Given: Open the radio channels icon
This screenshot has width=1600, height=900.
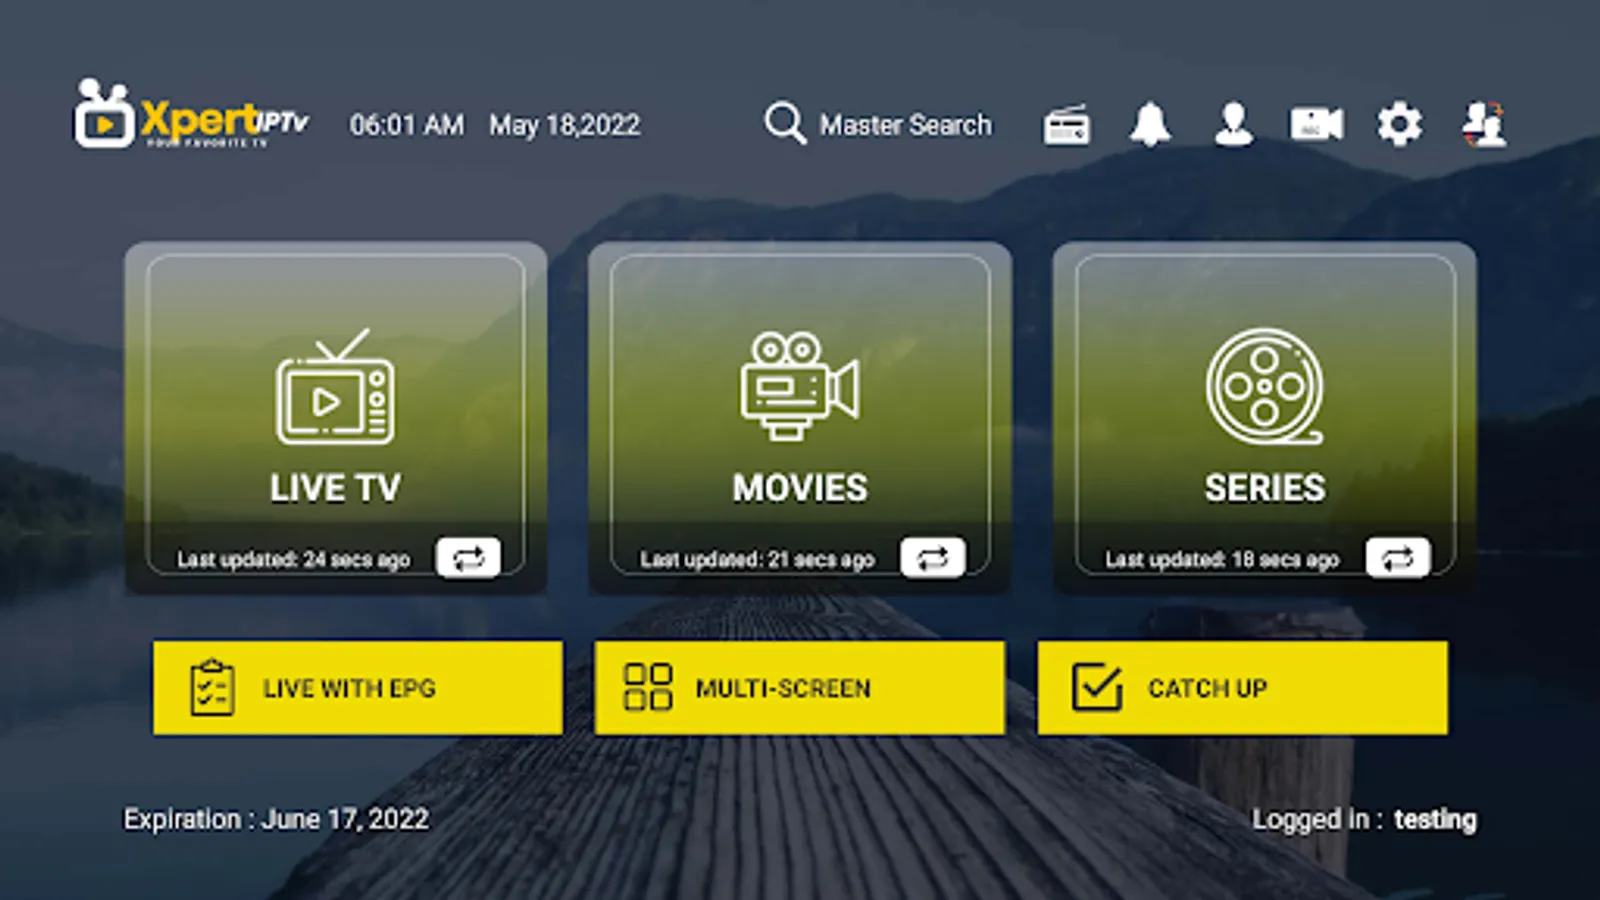Looking at the screenshot, I should point(1065,123).
